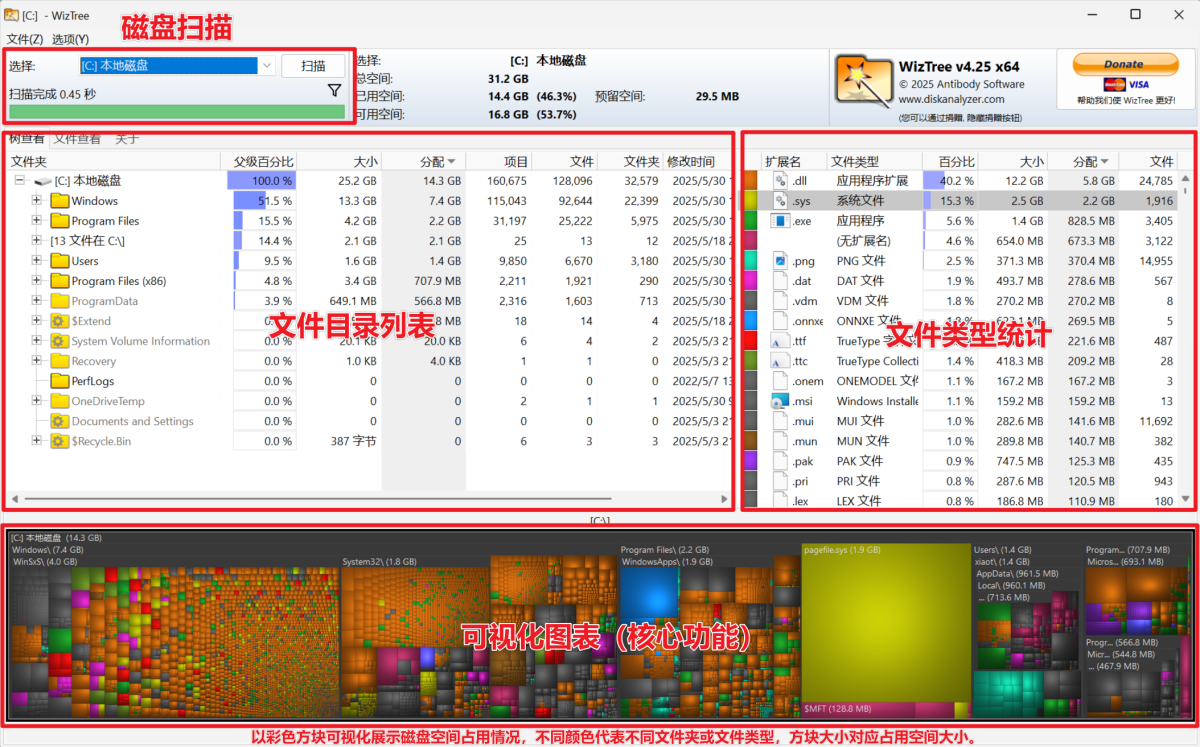Viewport: 1200px width, 747px height.
Task: Switch to the 关于 tab
Action: pos(127,139)
